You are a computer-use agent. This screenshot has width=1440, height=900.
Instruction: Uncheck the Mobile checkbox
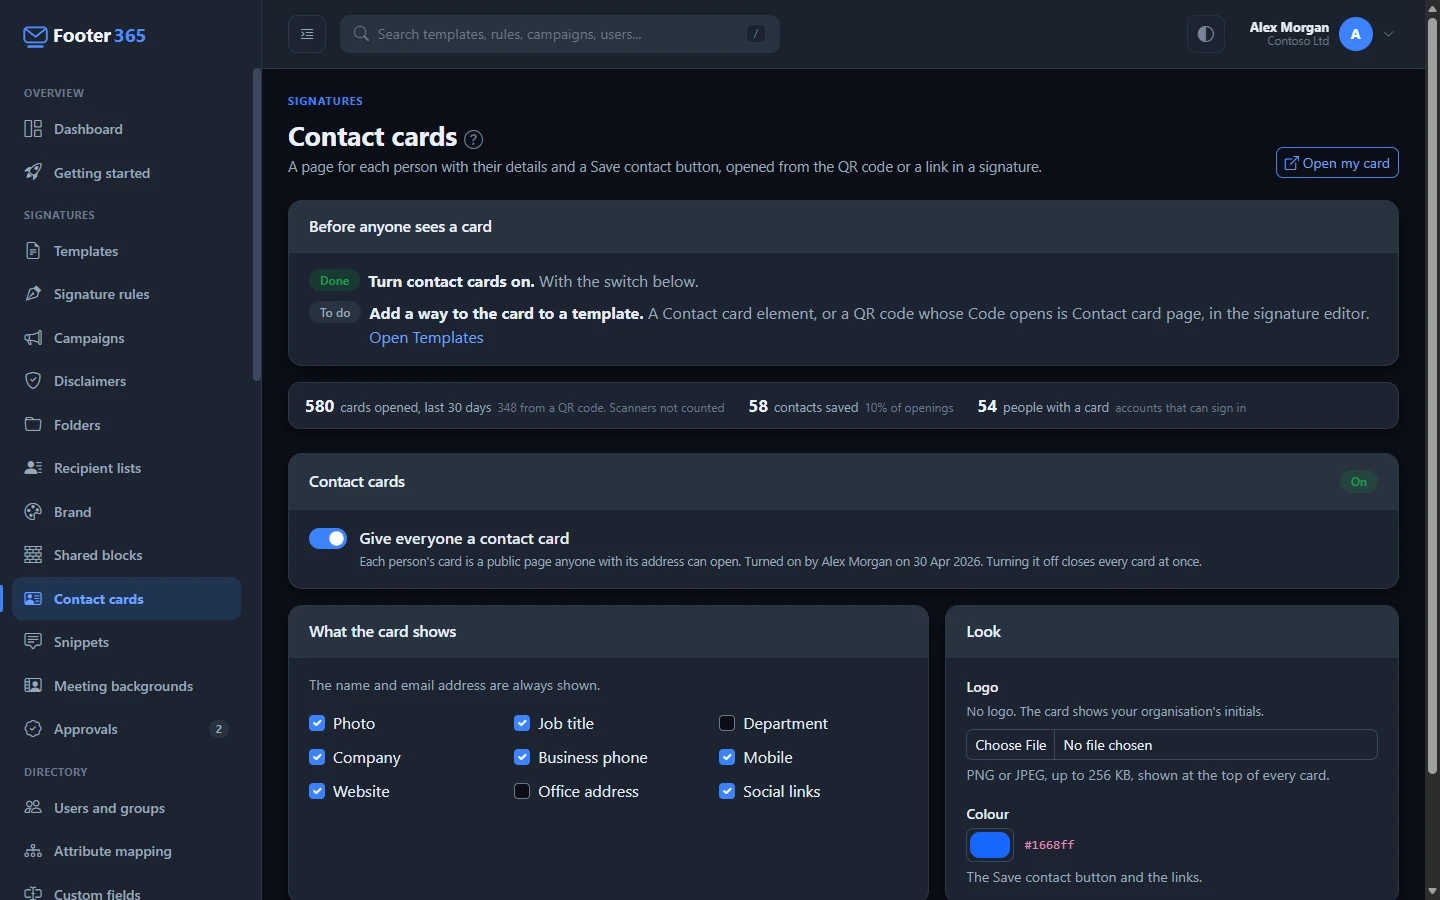[727, 757]
